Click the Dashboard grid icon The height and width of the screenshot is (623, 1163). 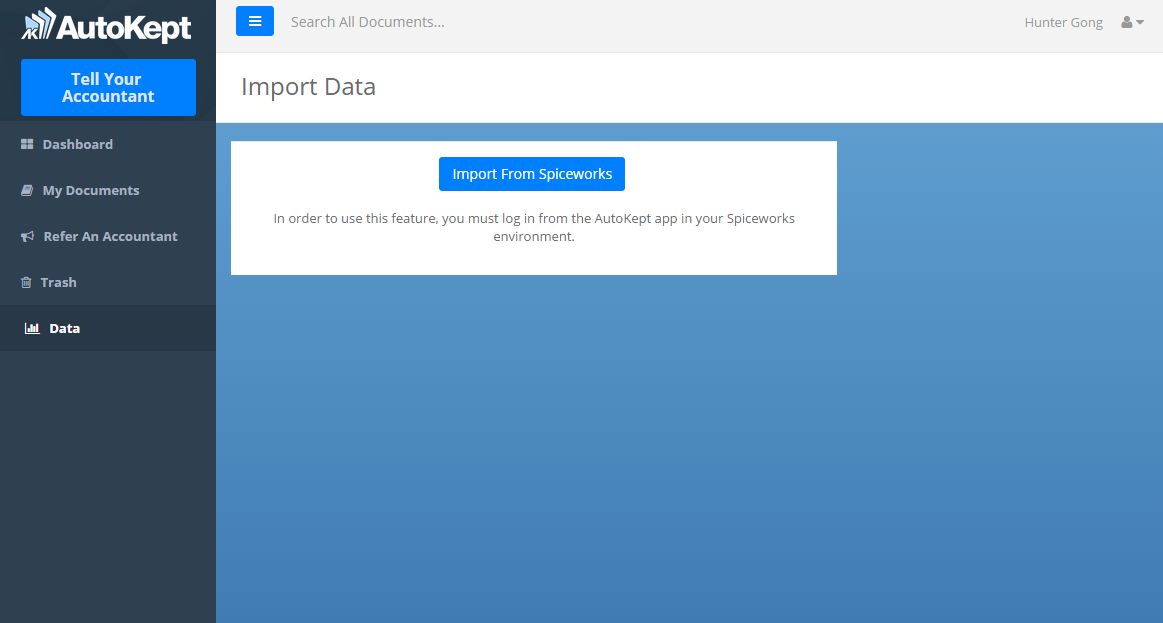pyautogui.click(x=27, y=144)
